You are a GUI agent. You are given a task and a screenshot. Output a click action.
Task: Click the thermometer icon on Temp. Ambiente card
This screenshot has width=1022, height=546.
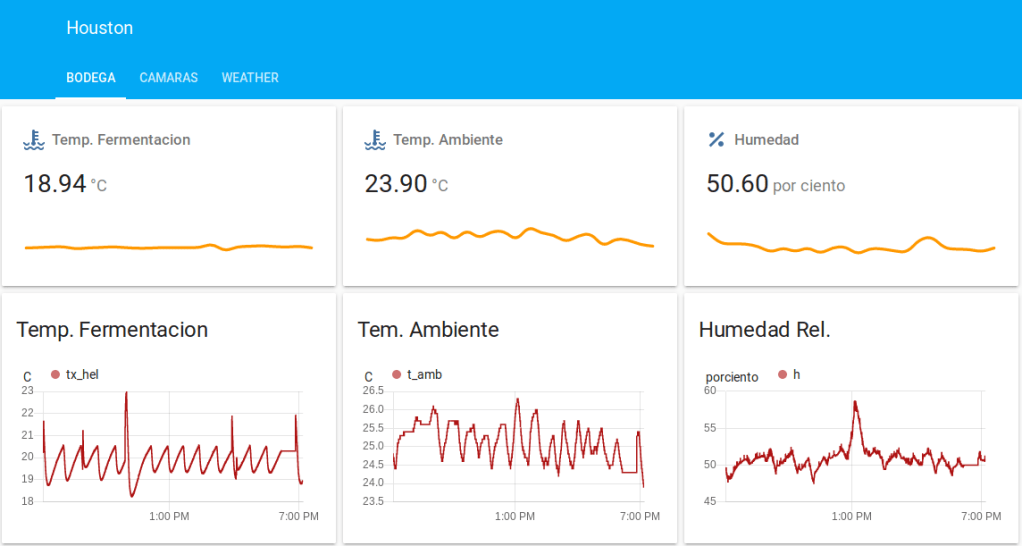[375, 140]
